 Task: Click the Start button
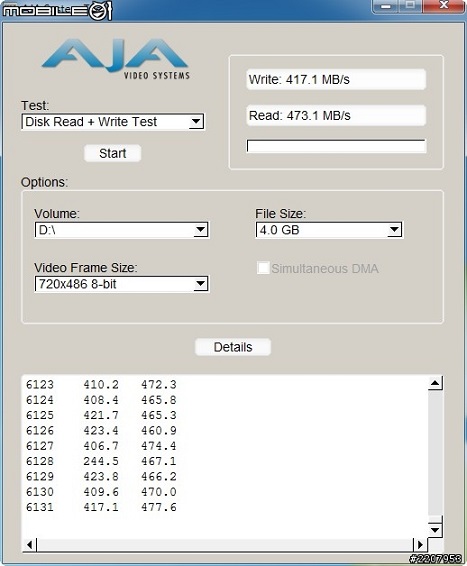[112, 153]
